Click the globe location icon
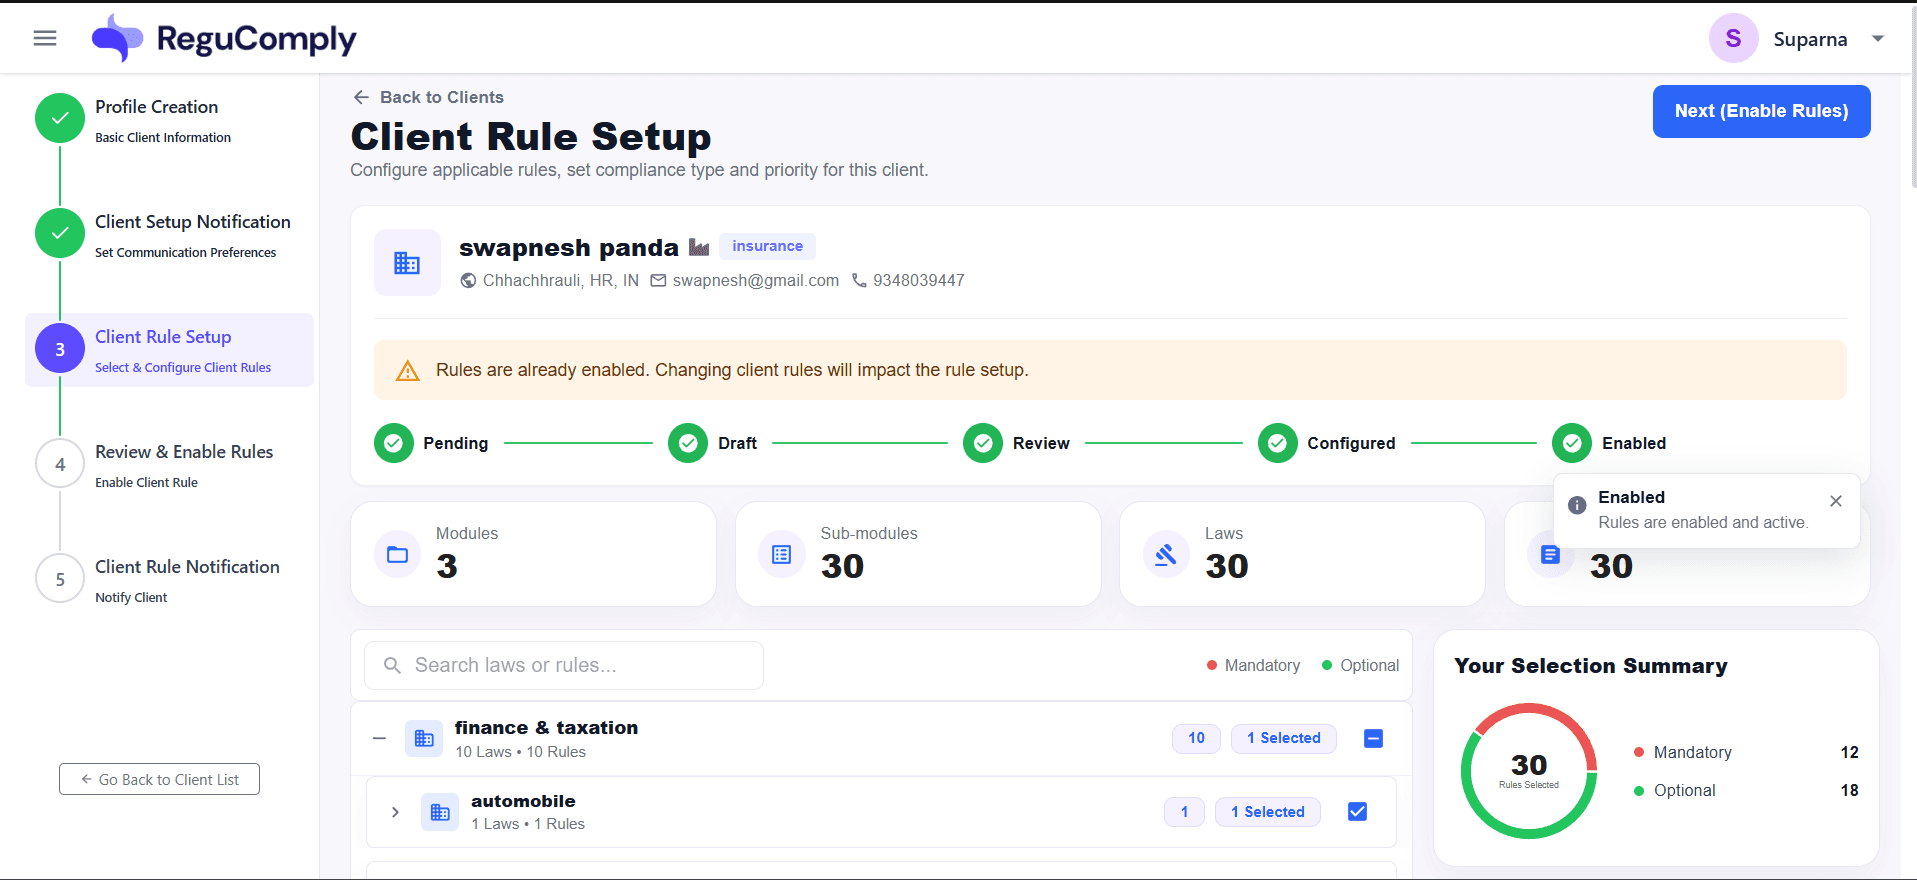The image size is (1917, 880). 468,281
